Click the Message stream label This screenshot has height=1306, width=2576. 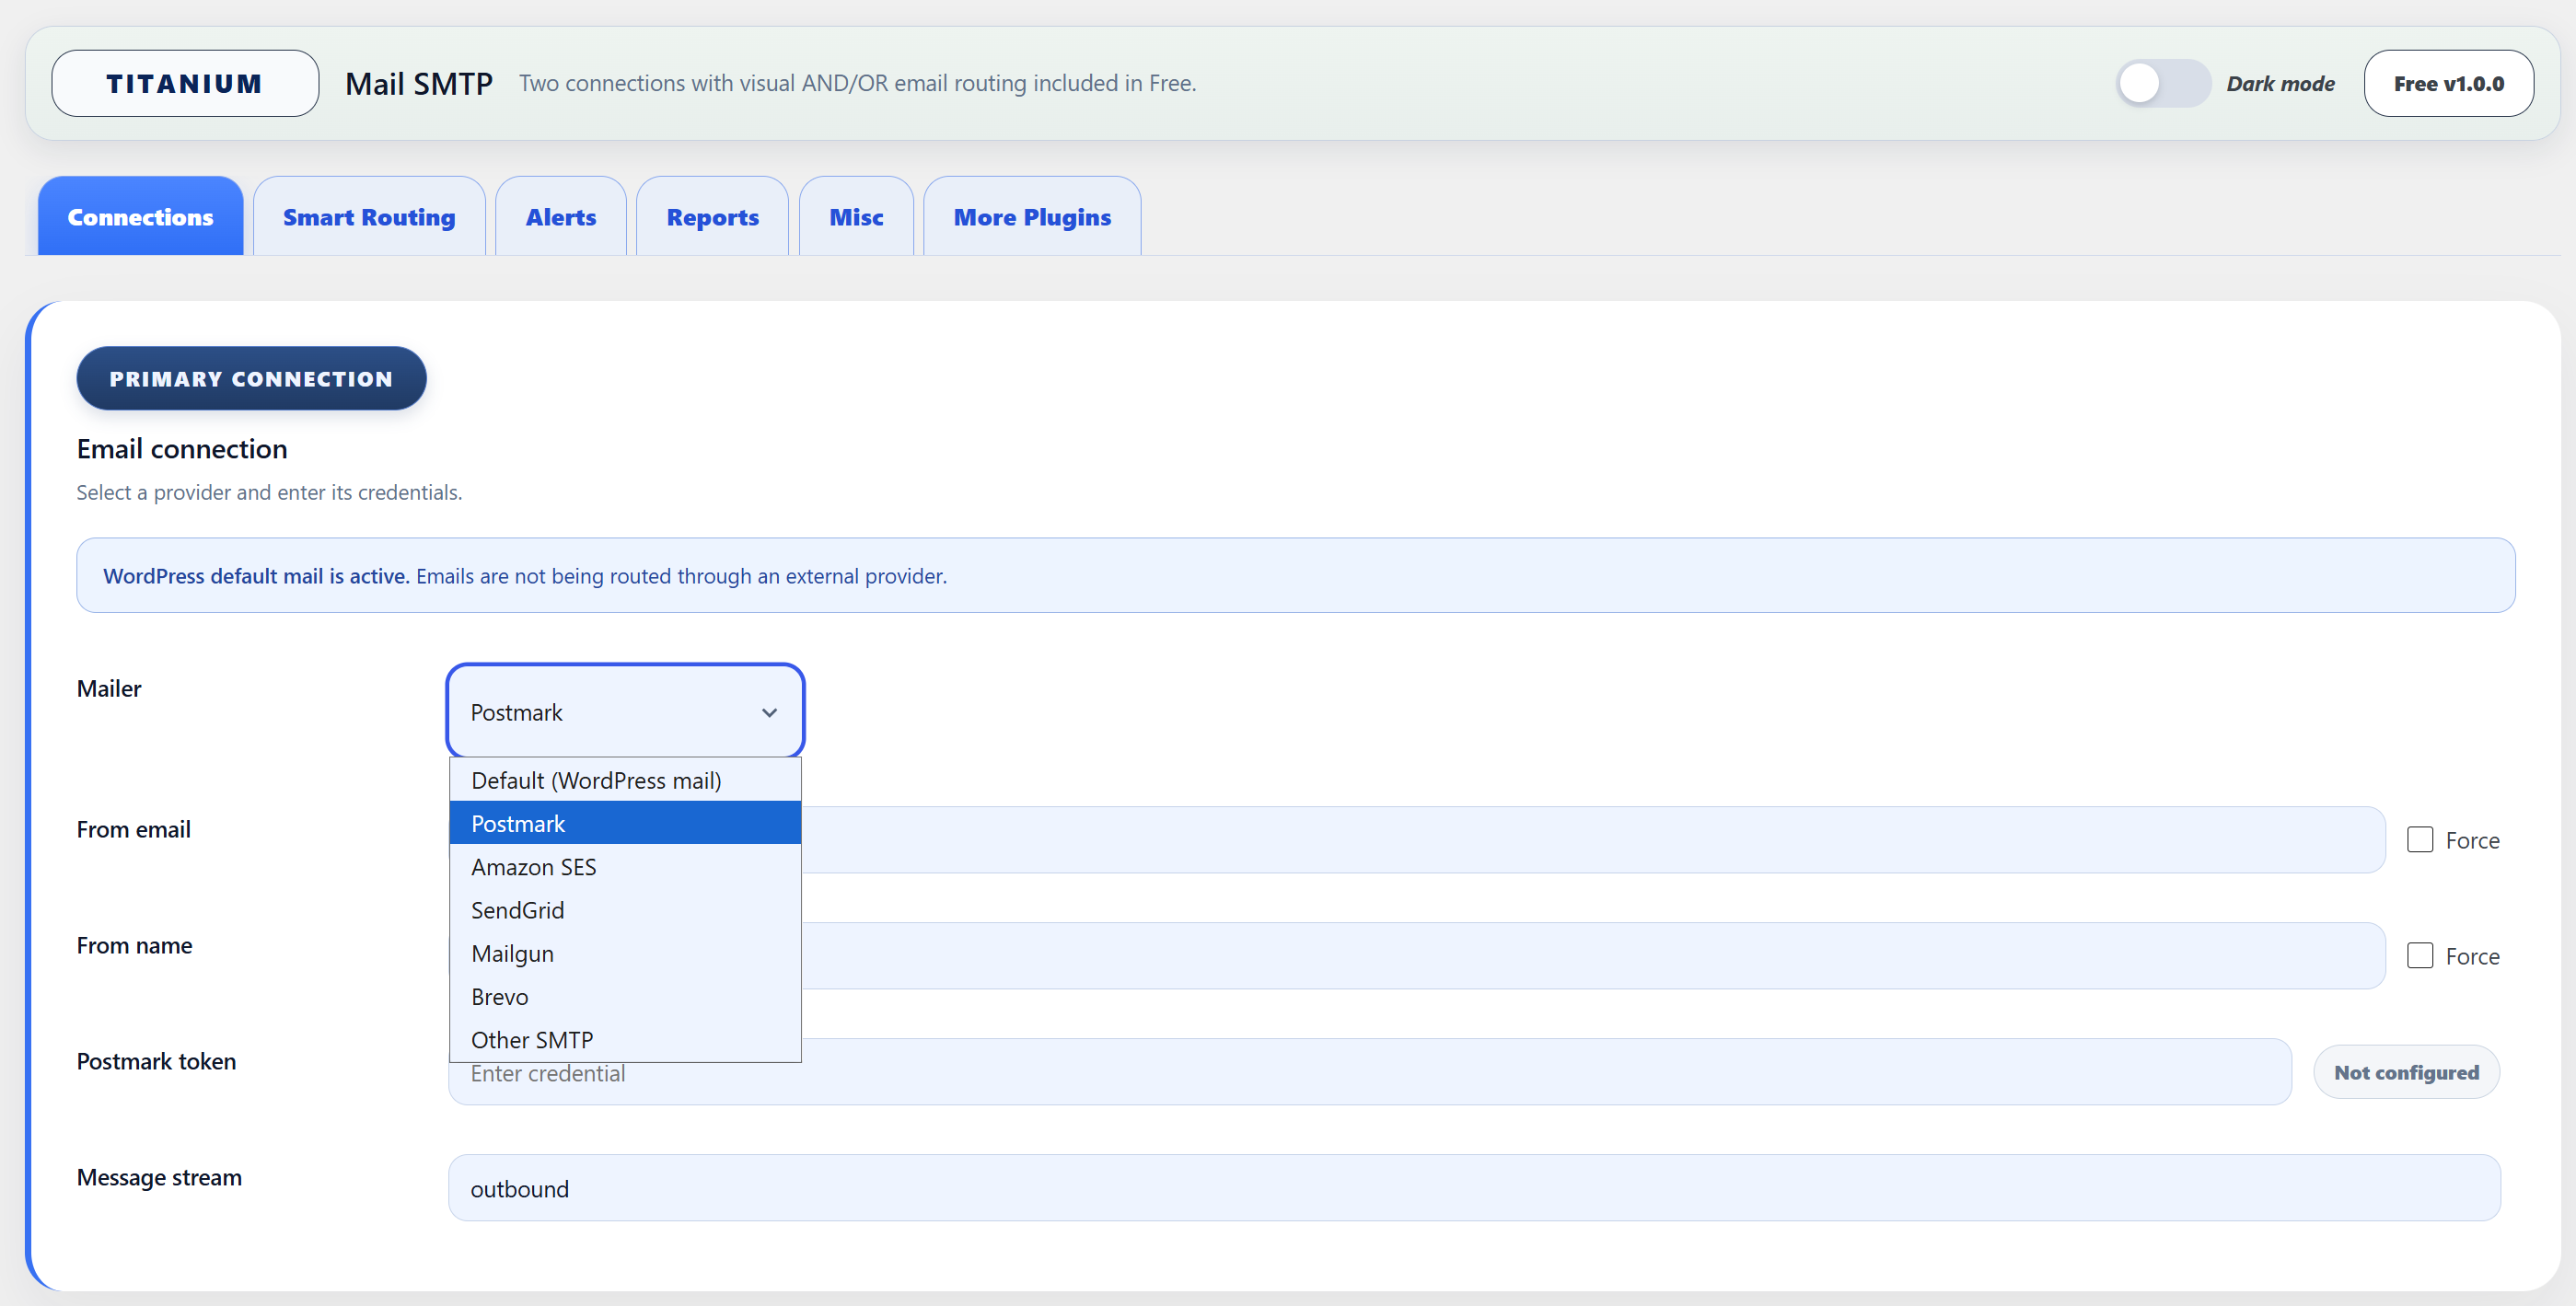click(x=159, y=1177)
